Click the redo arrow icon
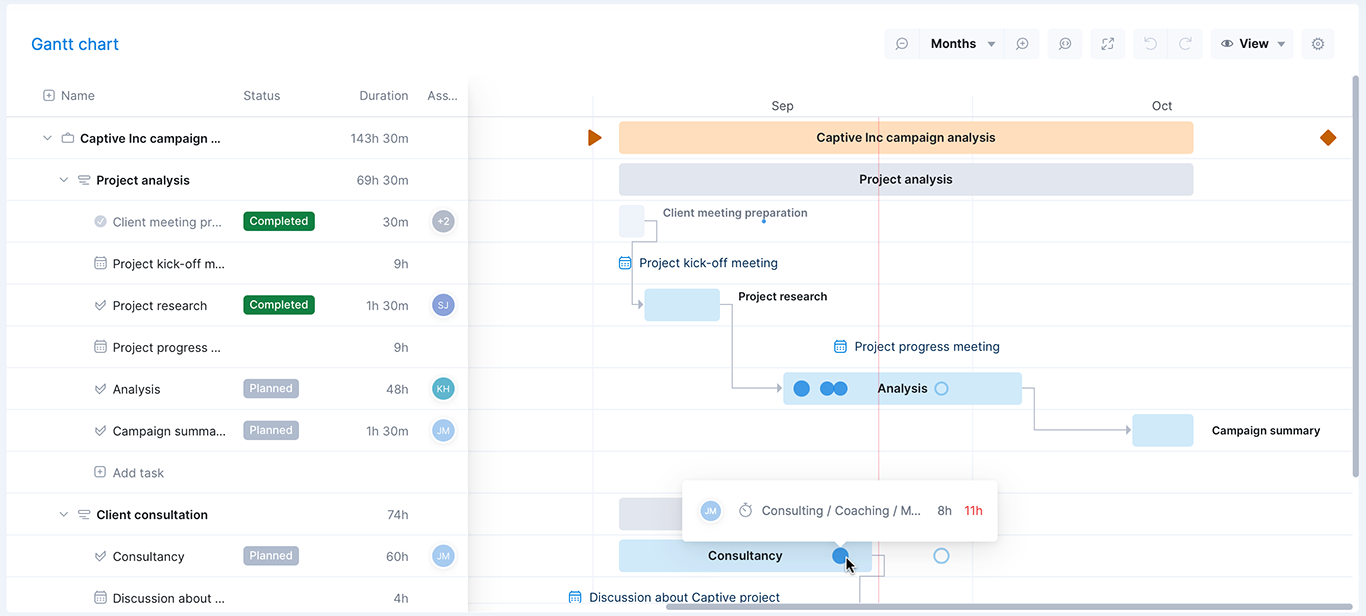1366x616 pixels. [1185, 44]
